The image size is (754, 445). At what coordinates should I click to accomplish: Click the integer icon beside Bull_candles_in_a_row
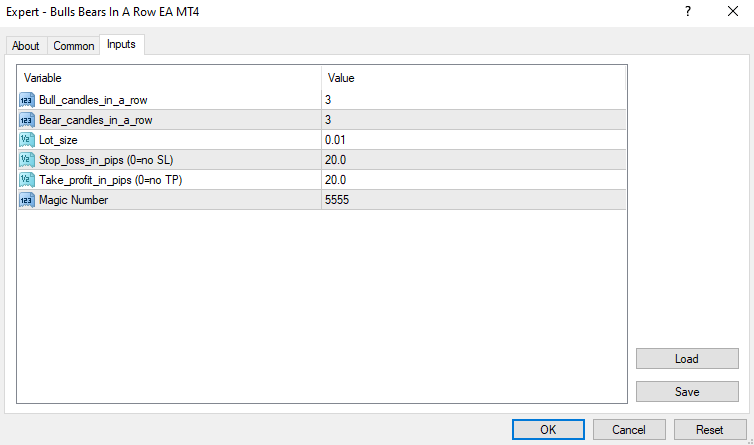pos(26,100)
